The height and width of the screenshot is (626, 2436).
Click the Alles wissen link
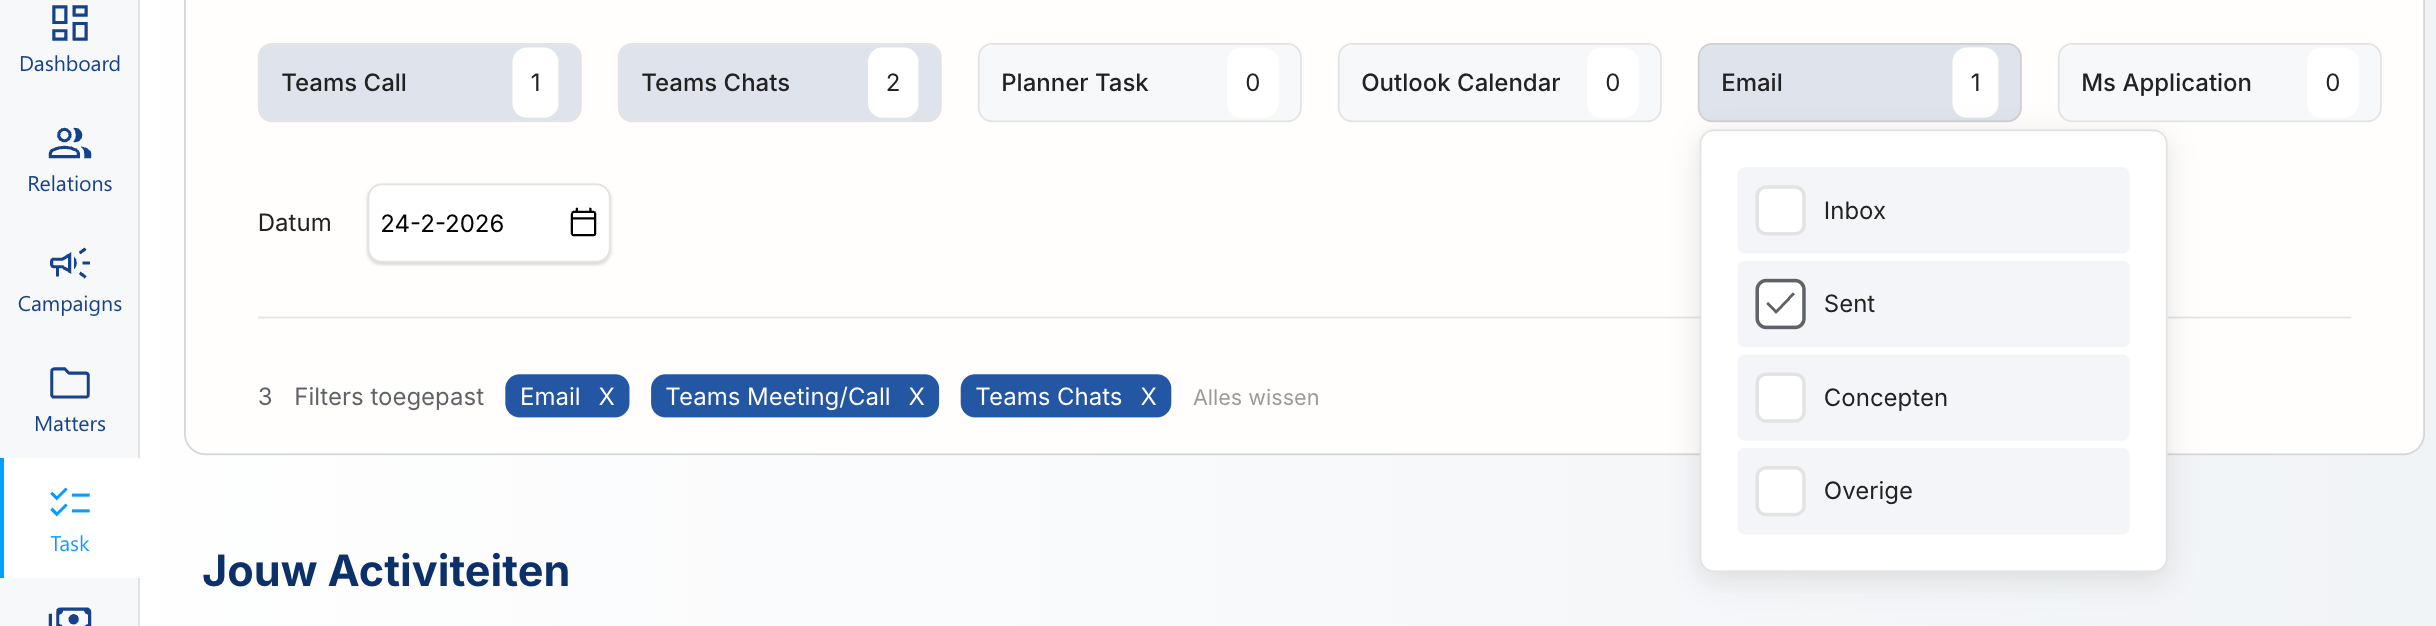click(x=1255, y=398)
